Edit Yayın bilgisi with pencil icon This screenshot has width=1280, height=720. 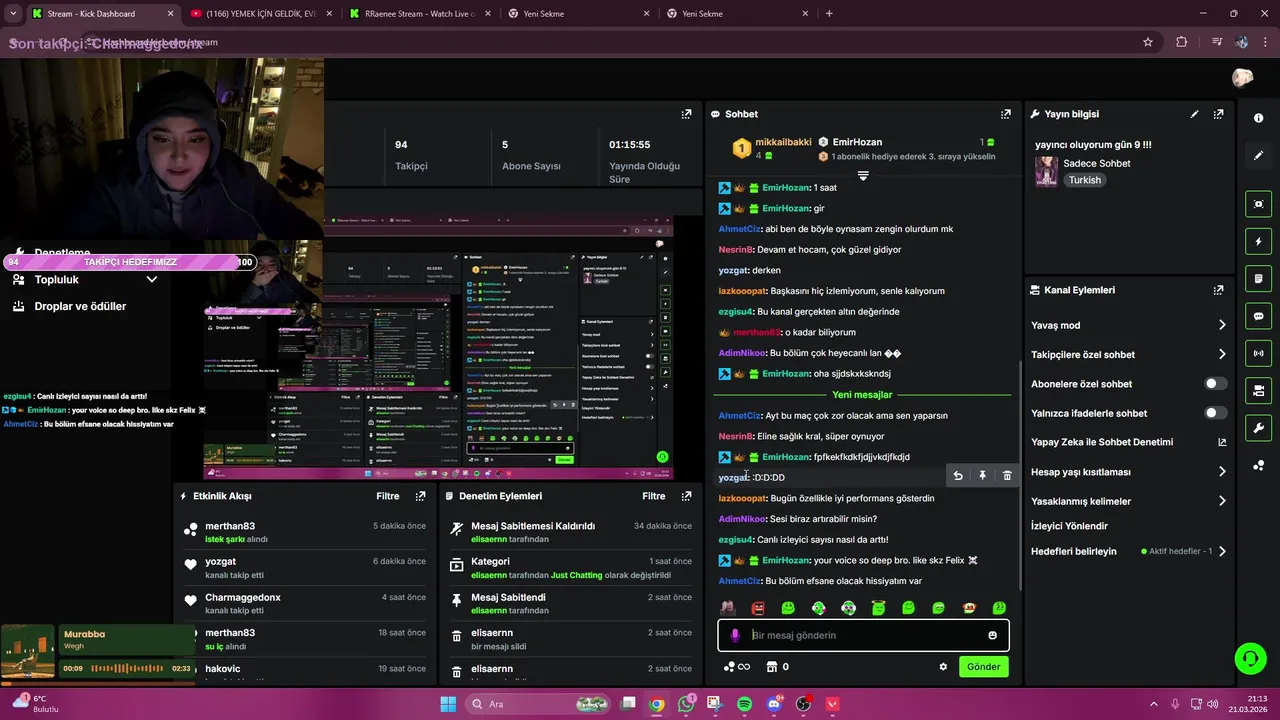pyautogui.click(x=1194, y=114)
